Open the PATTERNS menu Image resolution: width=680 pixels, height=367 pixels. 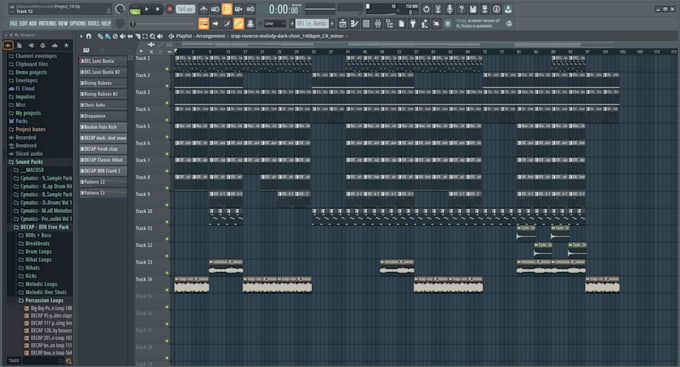[47, 23]
